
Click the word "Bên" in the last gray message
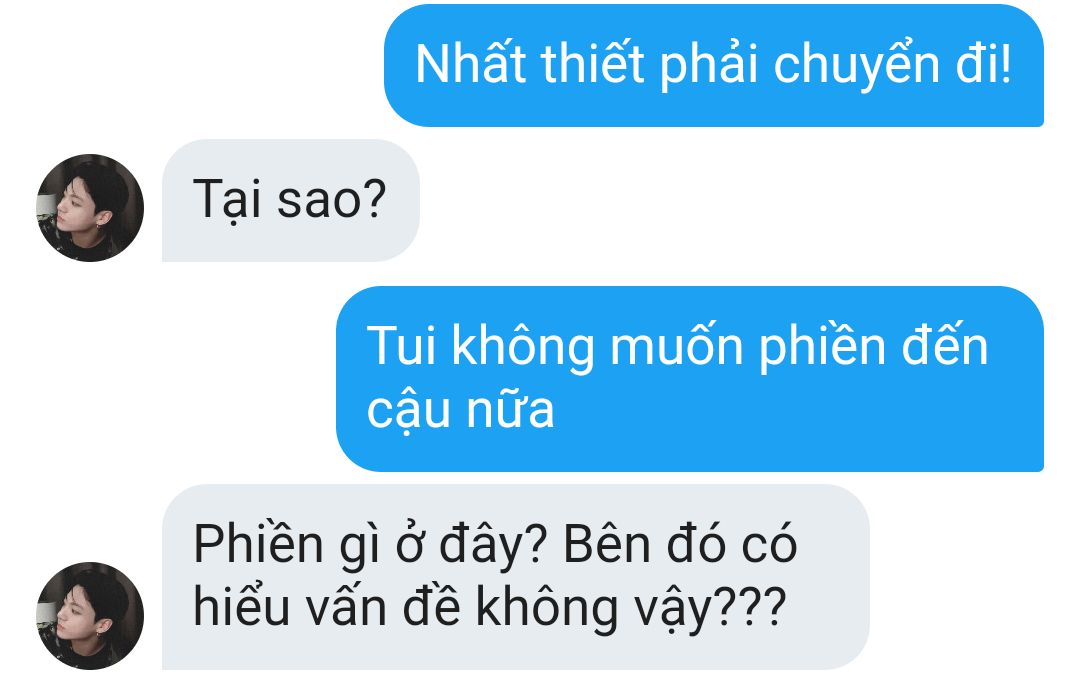(x=607, y=545)
